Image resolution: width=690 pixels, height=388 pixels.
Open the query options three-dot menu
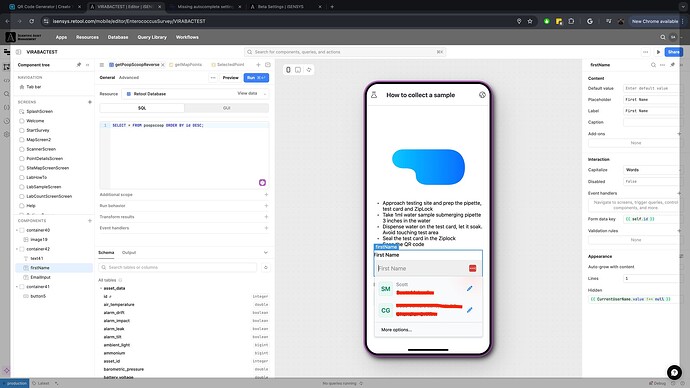click(x=213, y=78)
